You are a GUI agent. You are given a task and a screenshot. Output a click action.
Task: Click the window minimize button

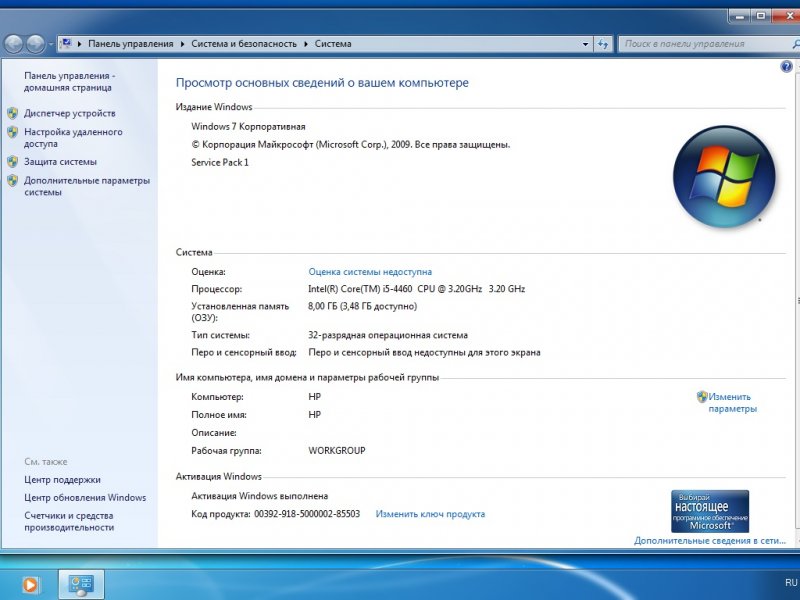click(740, 17)
